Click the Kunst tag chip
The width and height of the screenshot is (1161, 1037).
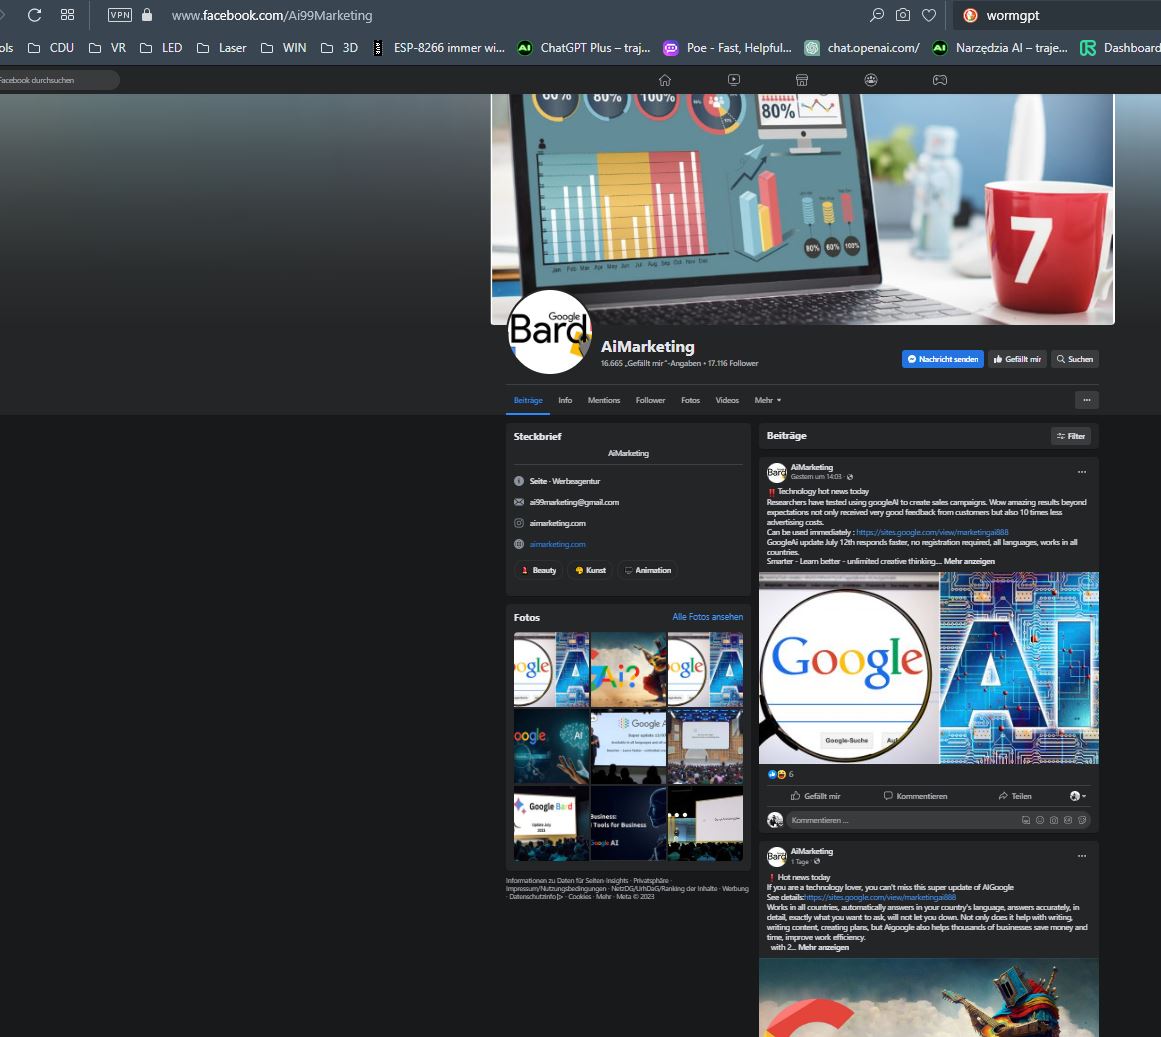point(590,570)
